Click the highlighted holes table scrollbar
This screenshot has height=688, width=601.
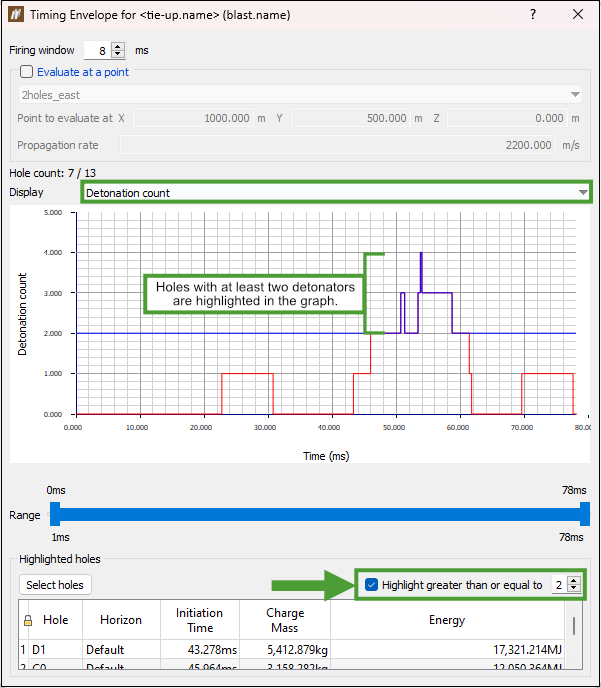pyautogui.click(x=574, y=626)
